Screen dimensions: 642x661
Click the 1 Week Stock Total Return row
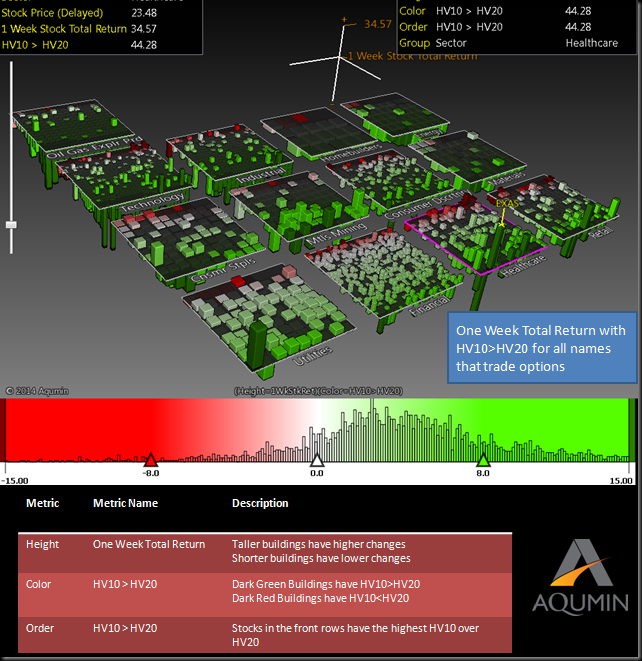[79, 29]
